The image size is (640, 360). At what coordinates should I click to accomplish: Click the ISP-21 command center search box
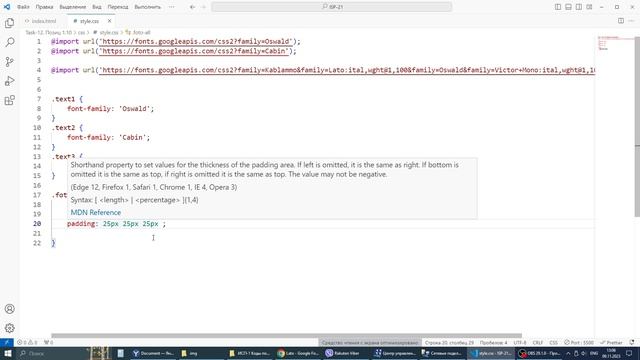pyautogui.click(x=331, y=7)
